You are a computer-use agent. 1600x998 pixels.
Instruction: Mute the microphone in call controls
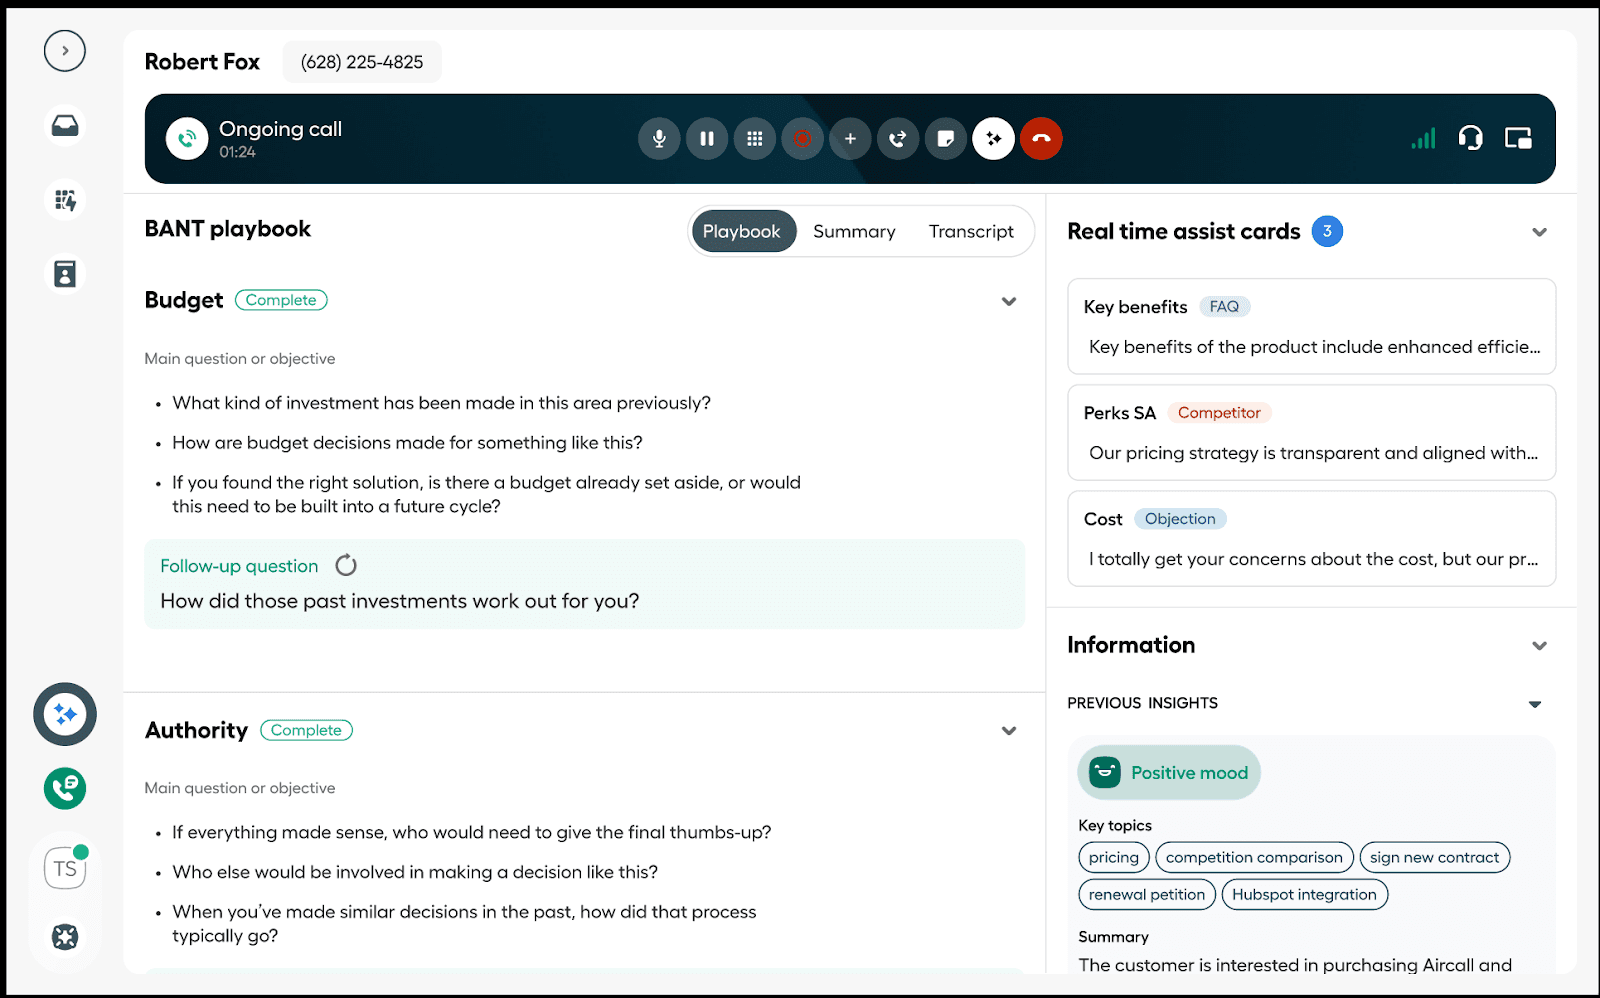[659, 139]
